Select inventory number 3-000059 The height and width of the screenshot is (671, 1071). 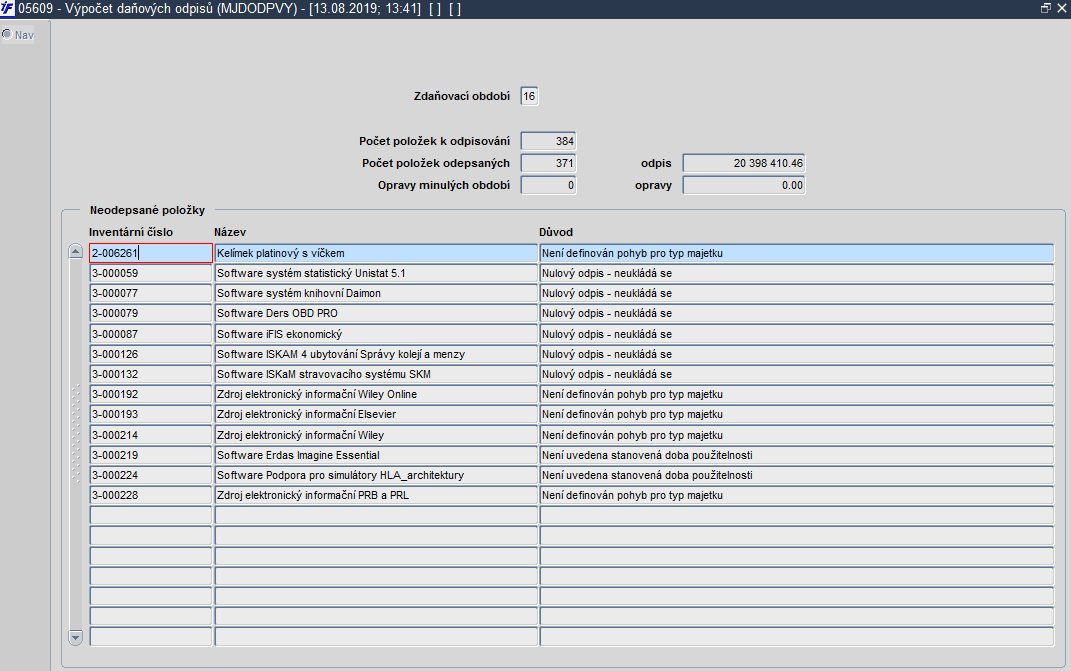click(x=151, y=273)
